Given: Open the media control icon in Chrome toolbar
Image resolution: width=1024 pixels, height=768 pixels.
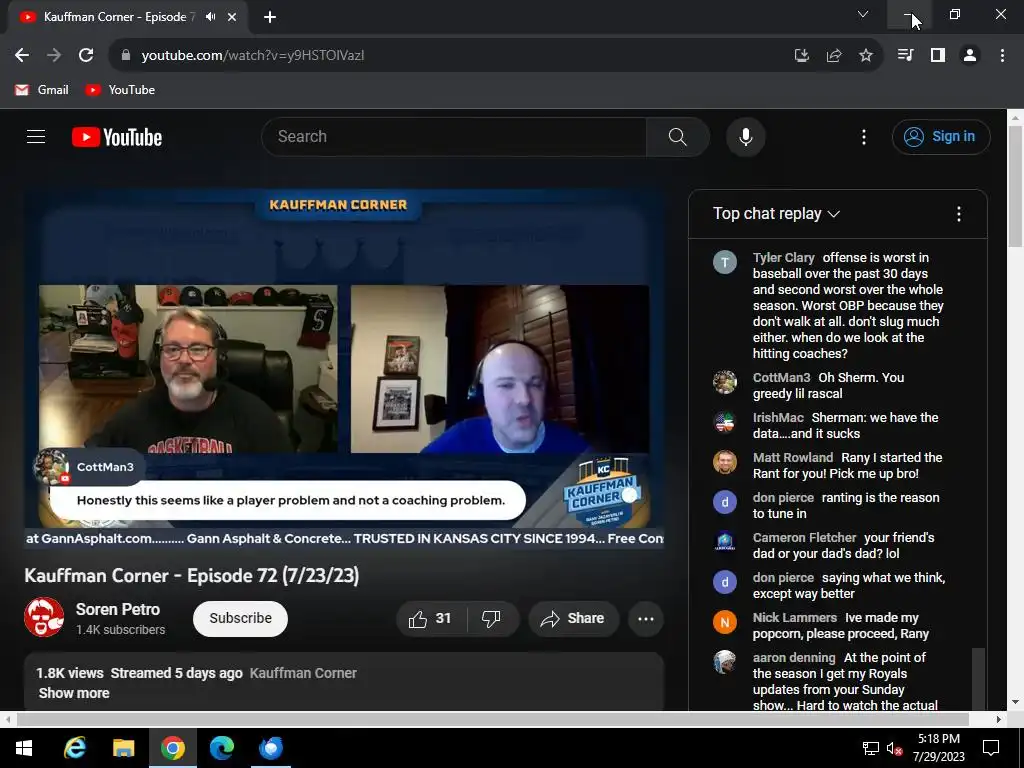Looking at the screenshot, I should [x=905, y=56].
